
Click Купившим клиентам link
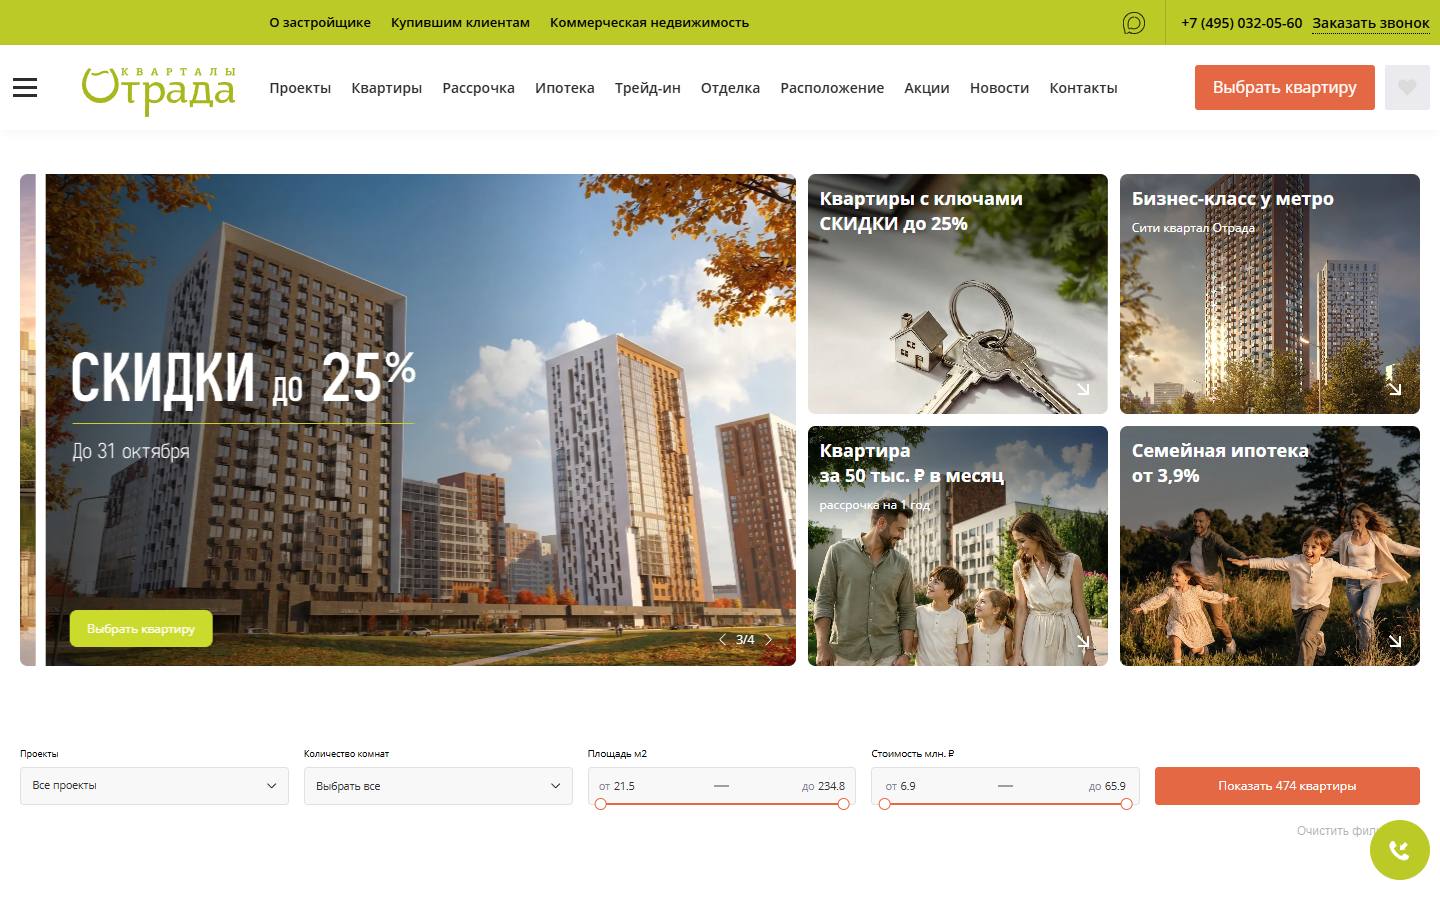tap(460, 22)
